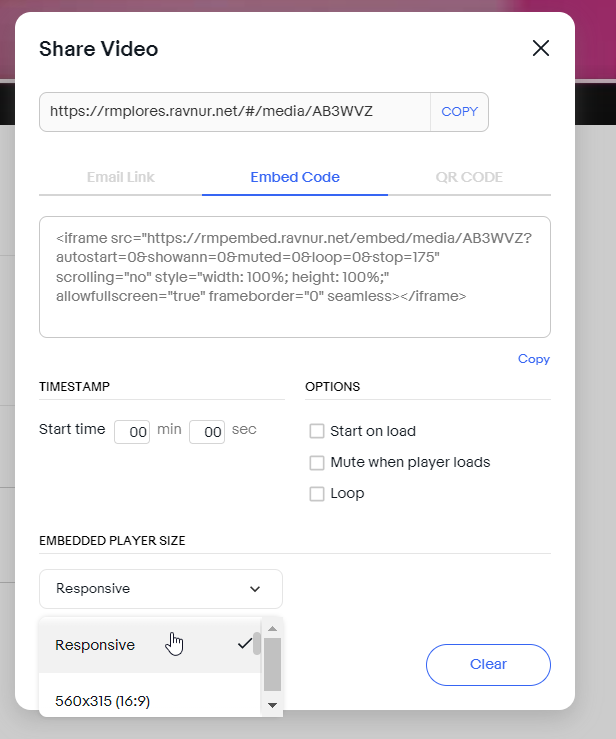
Task: Check Mute when player loads
Action: [317, 462]
